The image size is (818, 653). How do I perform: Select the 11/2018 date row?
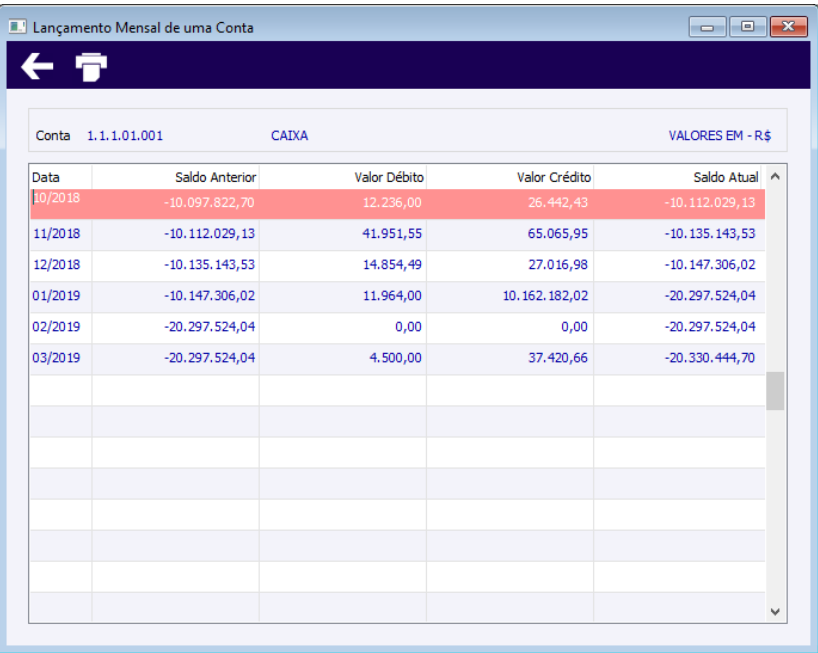tap(398, 234)
